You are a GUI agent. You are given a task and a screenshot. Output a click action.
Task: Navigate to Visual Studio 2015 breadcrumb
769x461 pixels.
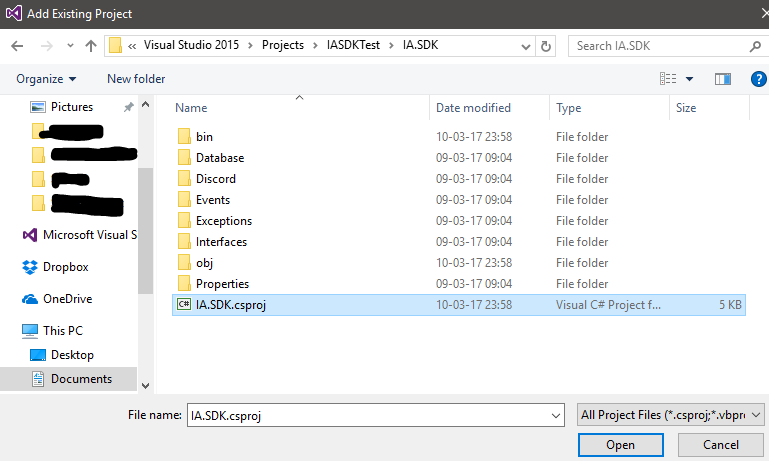click(x=191, y=45)
